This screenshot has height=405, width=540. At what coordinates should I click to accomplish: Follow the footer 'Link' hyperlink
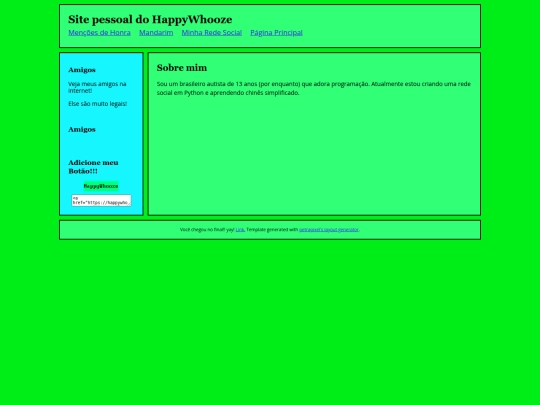(x=240, y=230)
